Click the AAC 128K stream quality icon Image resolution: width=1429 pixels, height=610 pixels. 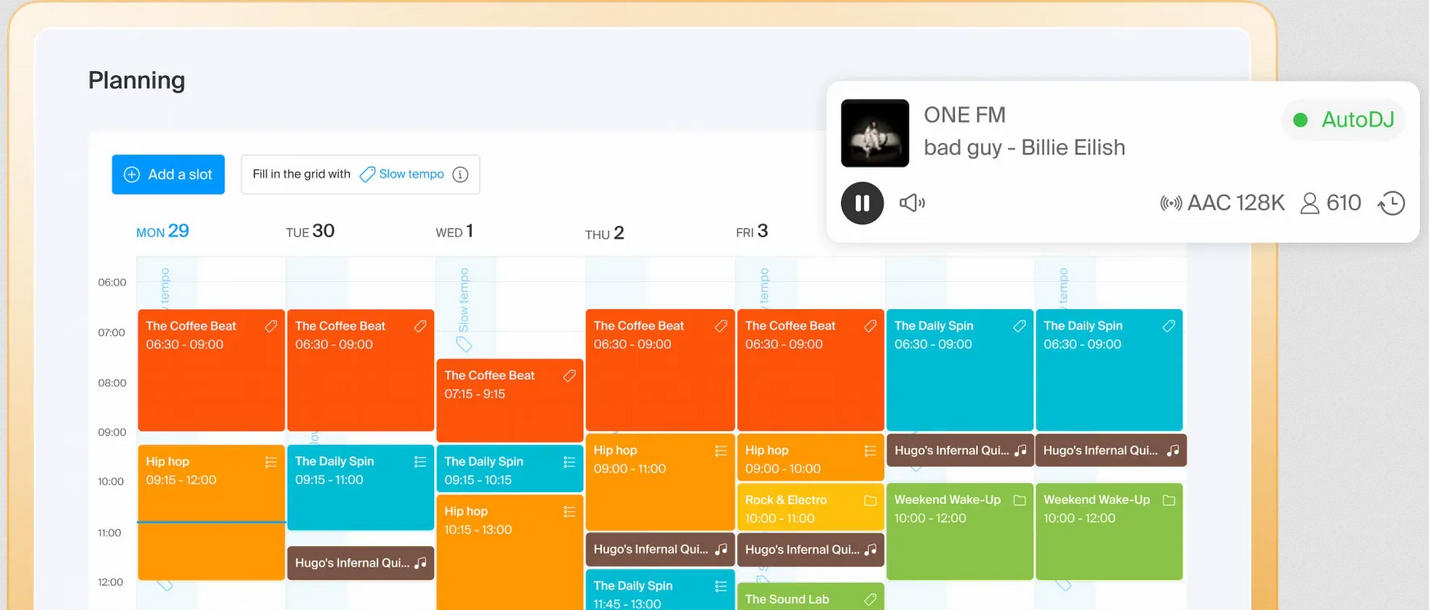tap(1170, 203)
